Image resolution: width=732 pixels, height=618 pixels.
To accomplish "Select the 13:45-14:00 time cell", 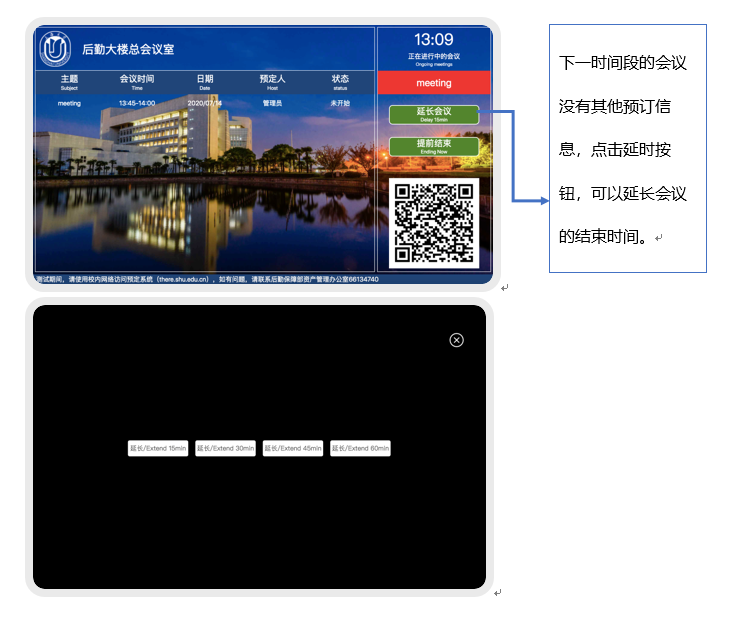I will pyautogui.click(x=137, y=103).
